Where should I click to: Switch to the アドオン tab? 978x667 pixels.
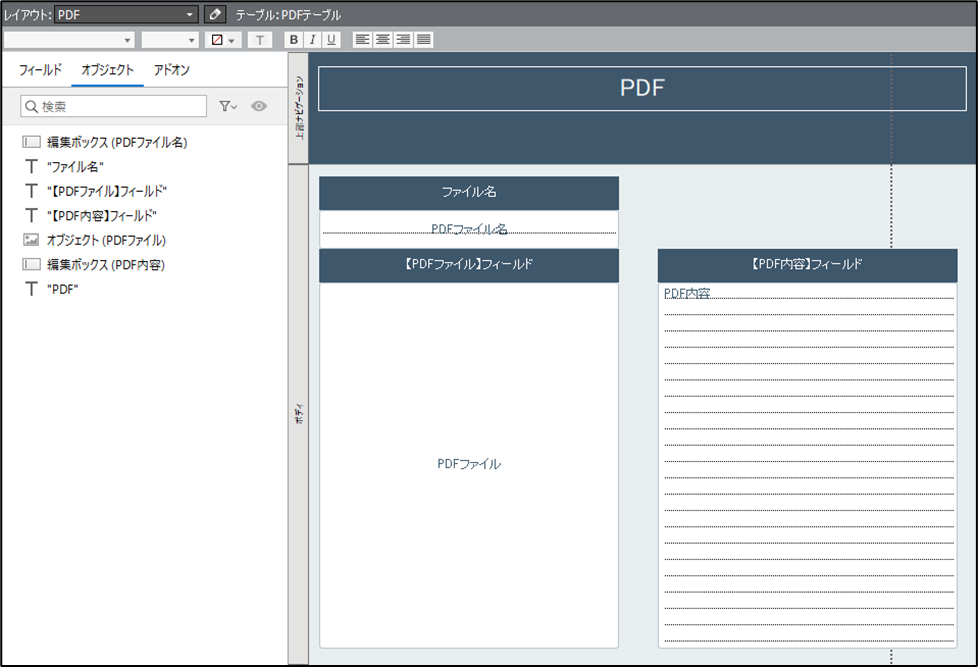(171, 70)
